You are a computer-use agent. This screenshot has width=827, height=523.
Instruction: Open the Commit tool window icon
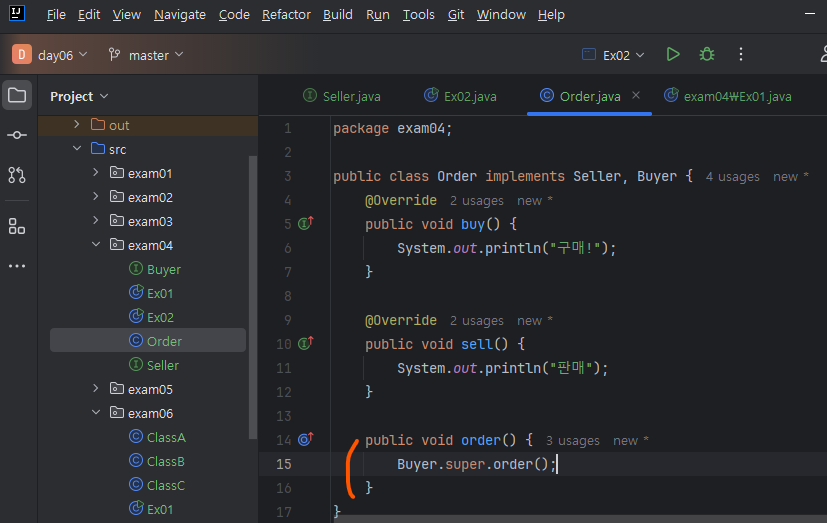click(x=17, y=135)
